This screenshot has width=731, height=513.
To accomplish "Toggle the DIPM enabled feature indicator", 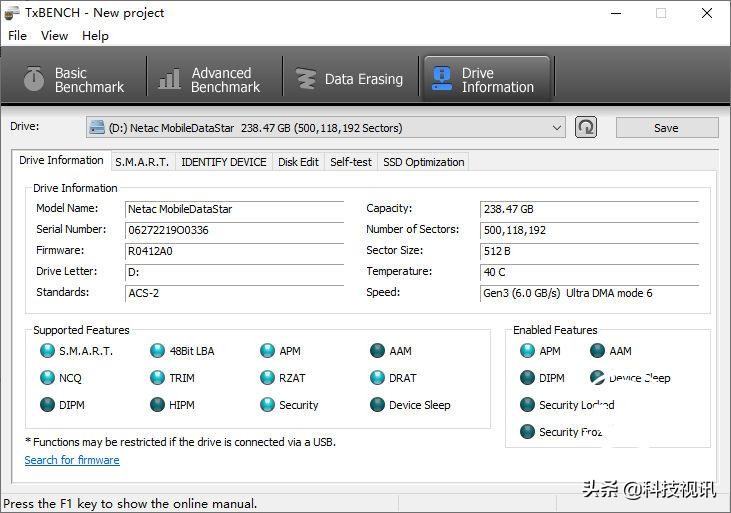I will (527, 378).
